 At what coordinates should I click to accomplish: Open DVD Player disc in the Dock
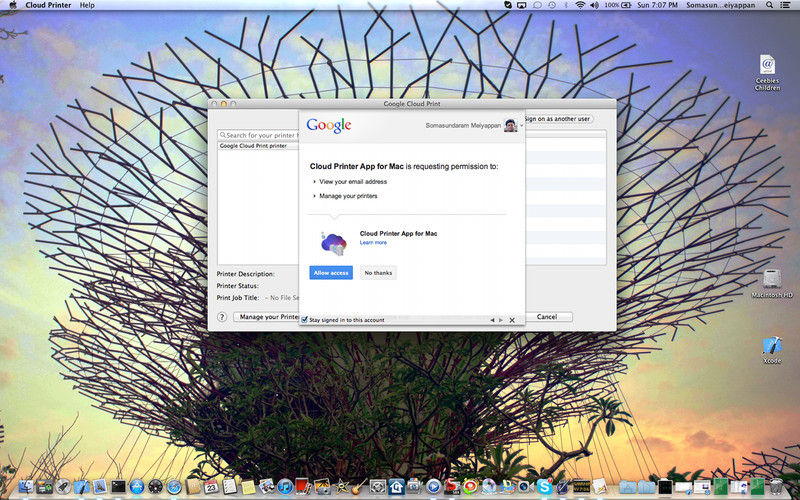point(489,486)
